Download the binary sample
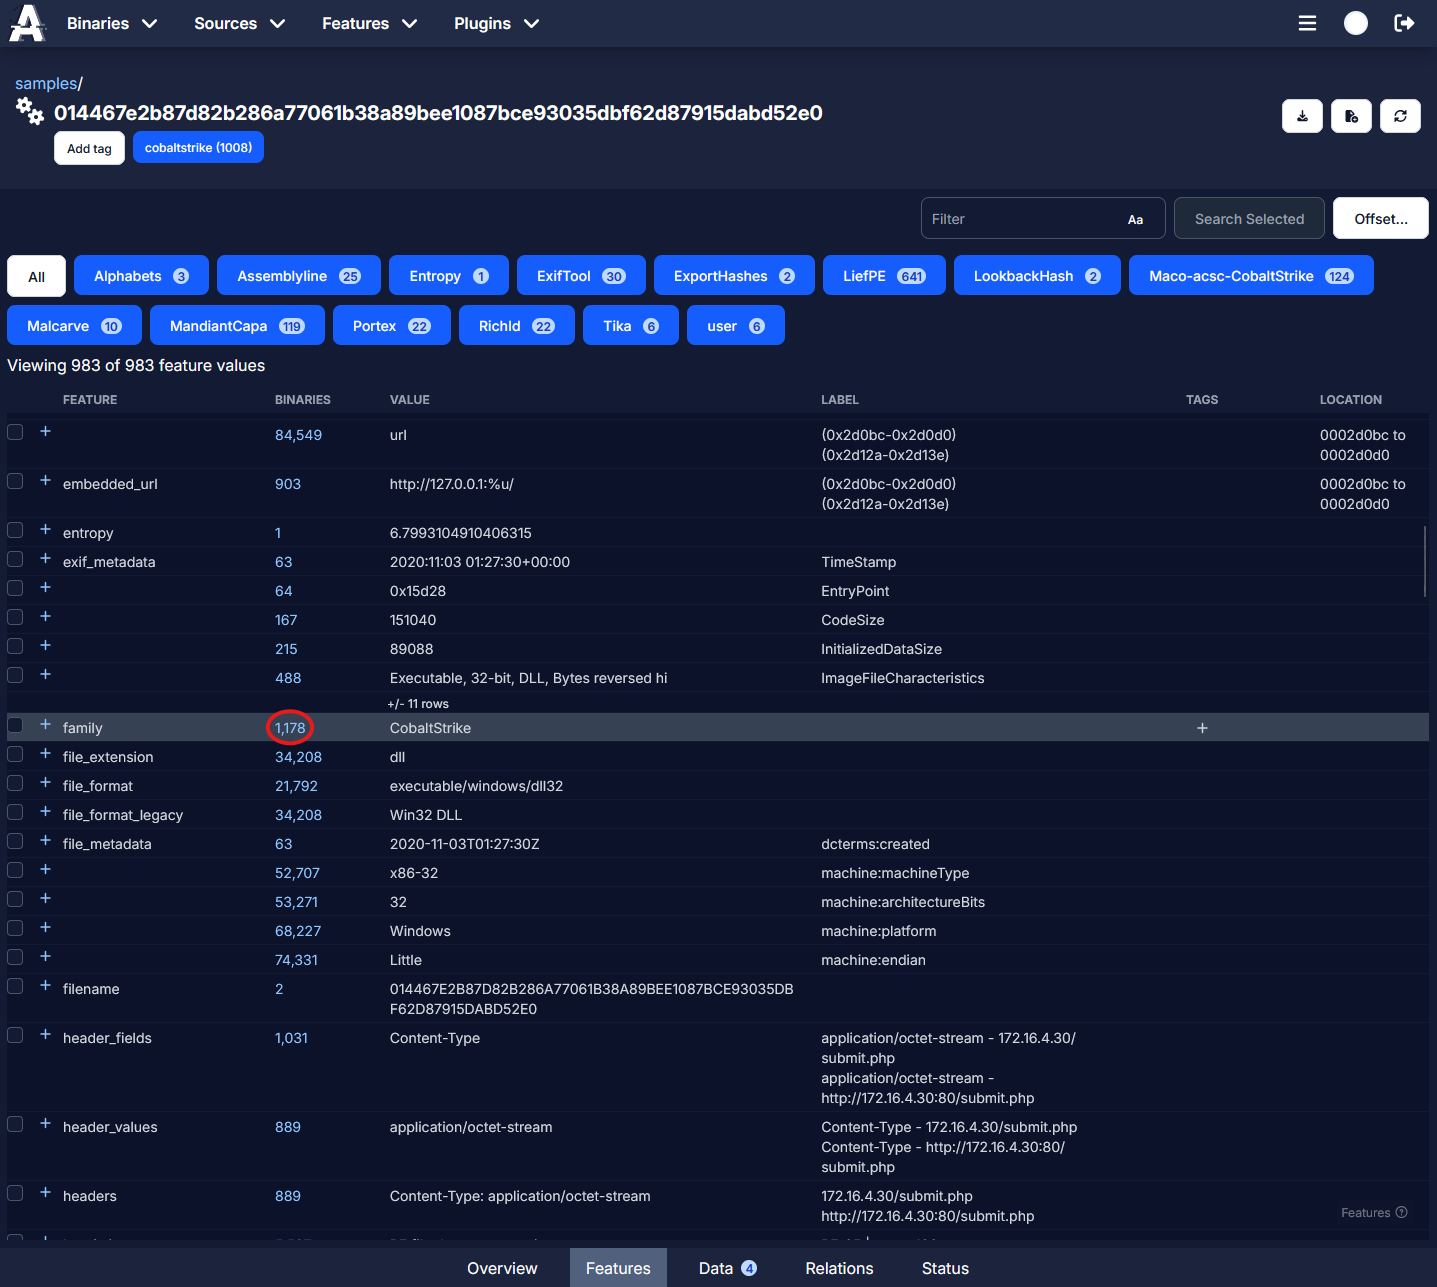This screenshot has width=1437, height=1287. click(x=1302, y=116)
